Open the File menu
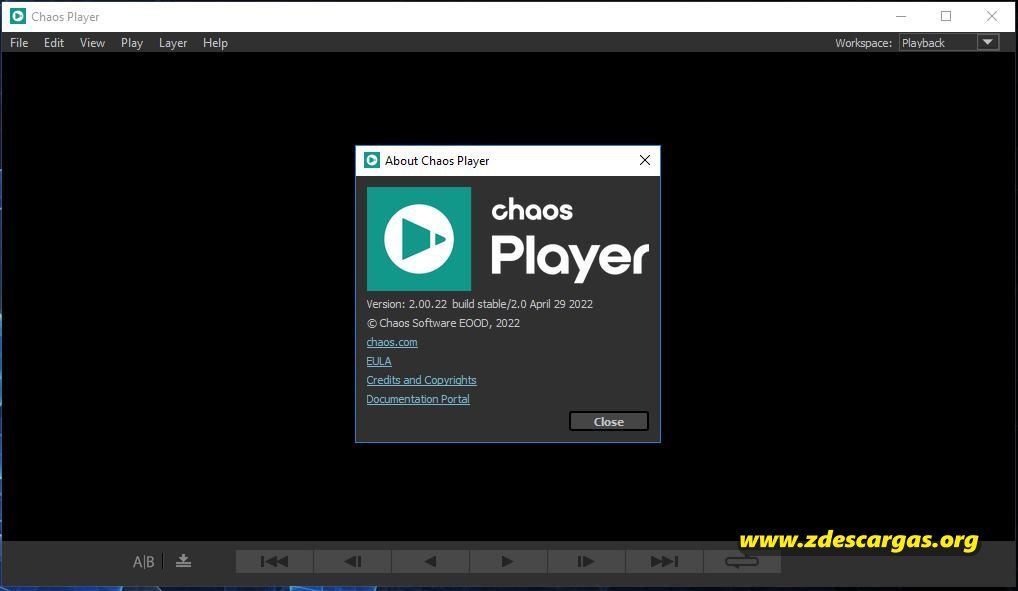Screen dimensions: 1018x591 coord(19,43)
